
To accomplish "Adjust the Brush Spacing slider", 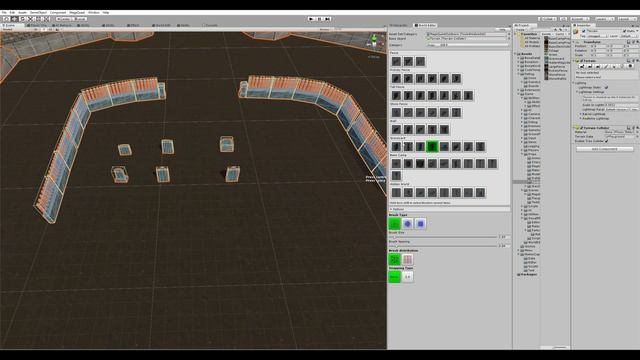I will pyautogui.click(x=444, y=246).
